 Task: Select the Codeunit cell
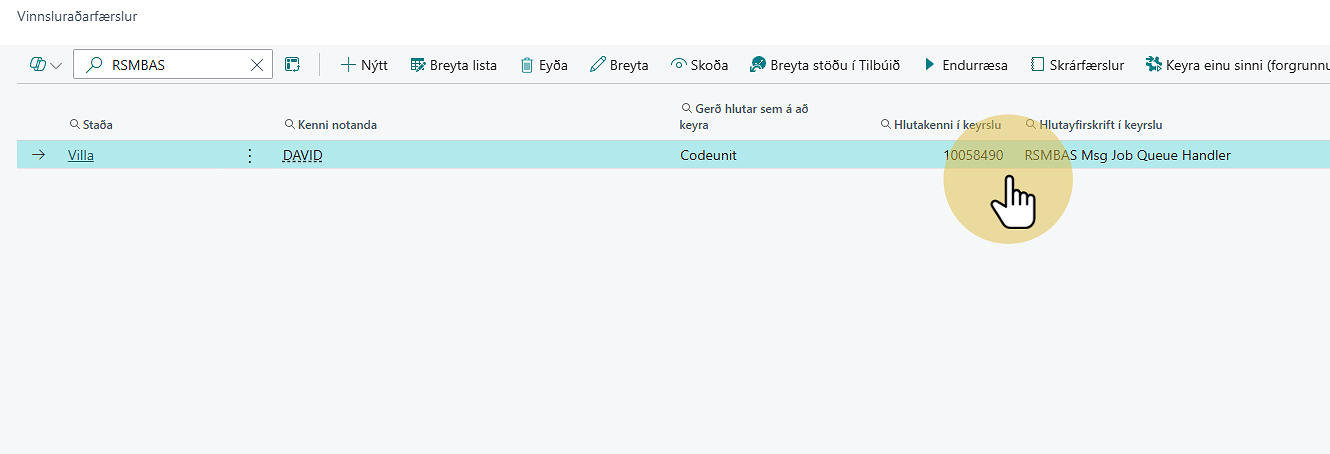(x=708, y=155)
